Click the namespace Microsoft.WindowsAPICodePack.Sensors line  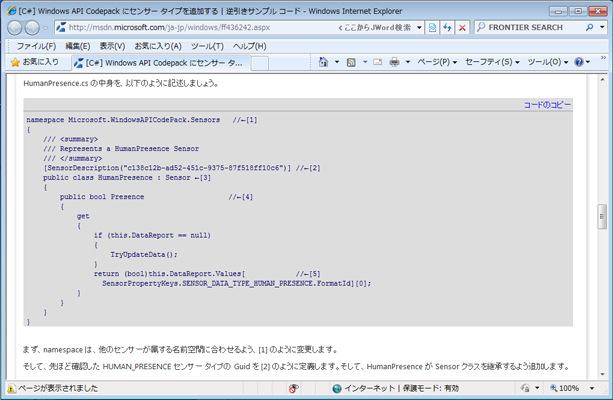[142, 120]
